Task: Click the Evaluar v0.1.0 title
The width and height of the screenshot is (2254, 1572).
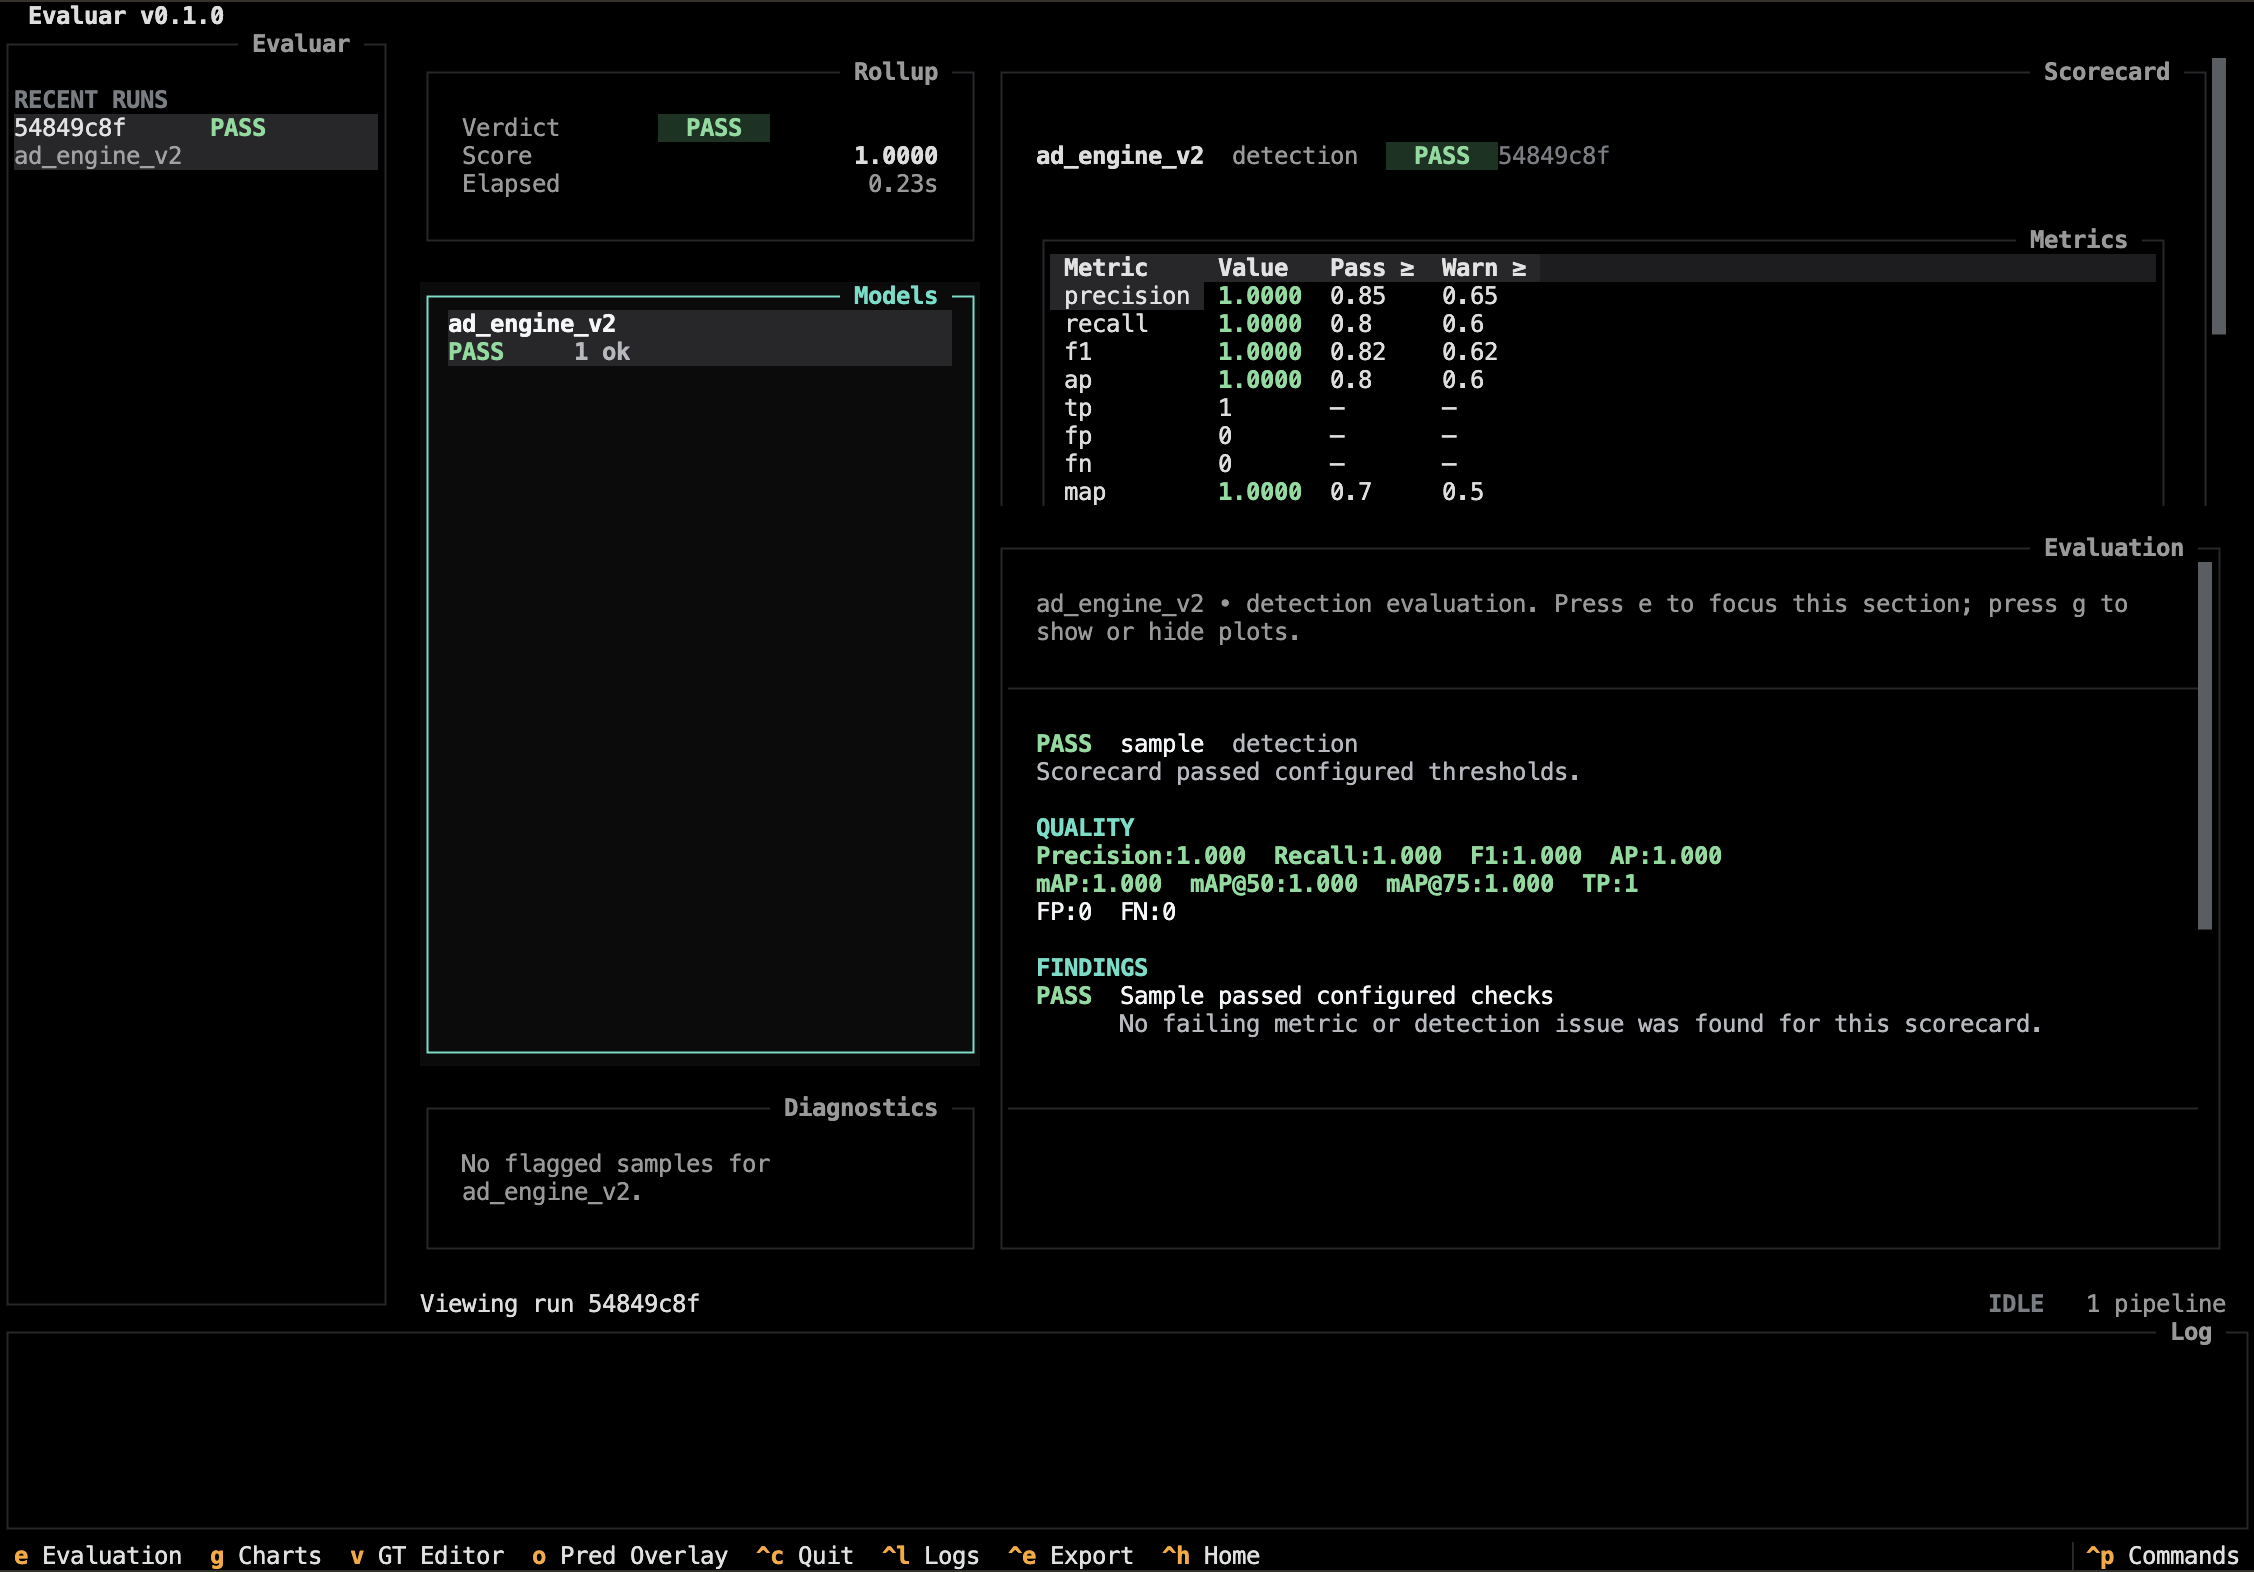Action: pyautogui.click(x=126, y=16)
